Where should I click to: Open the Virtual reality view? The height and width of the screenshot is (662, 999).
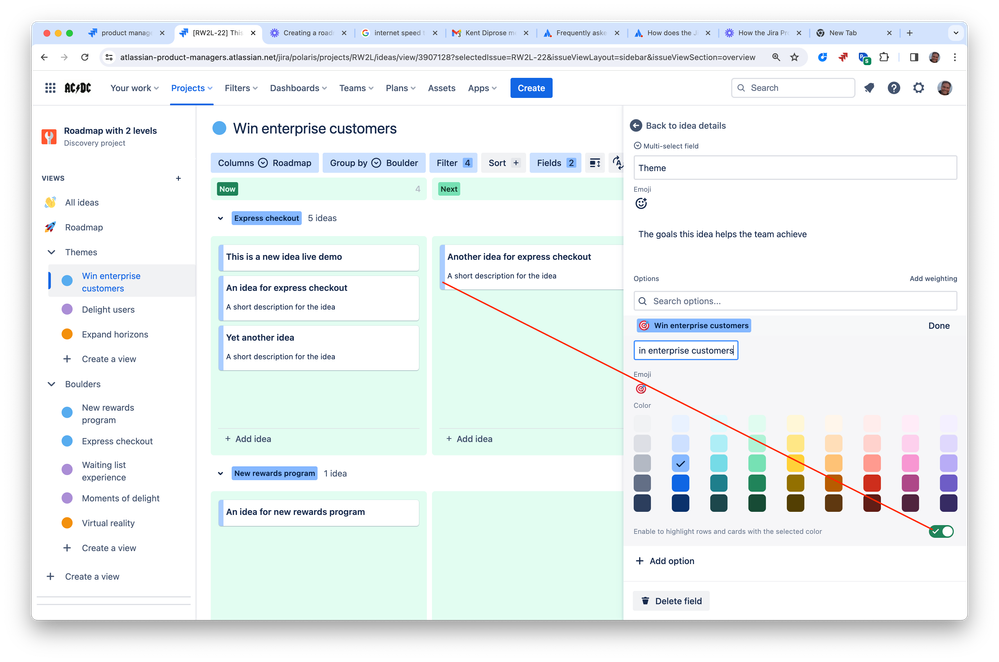[108, 523]
